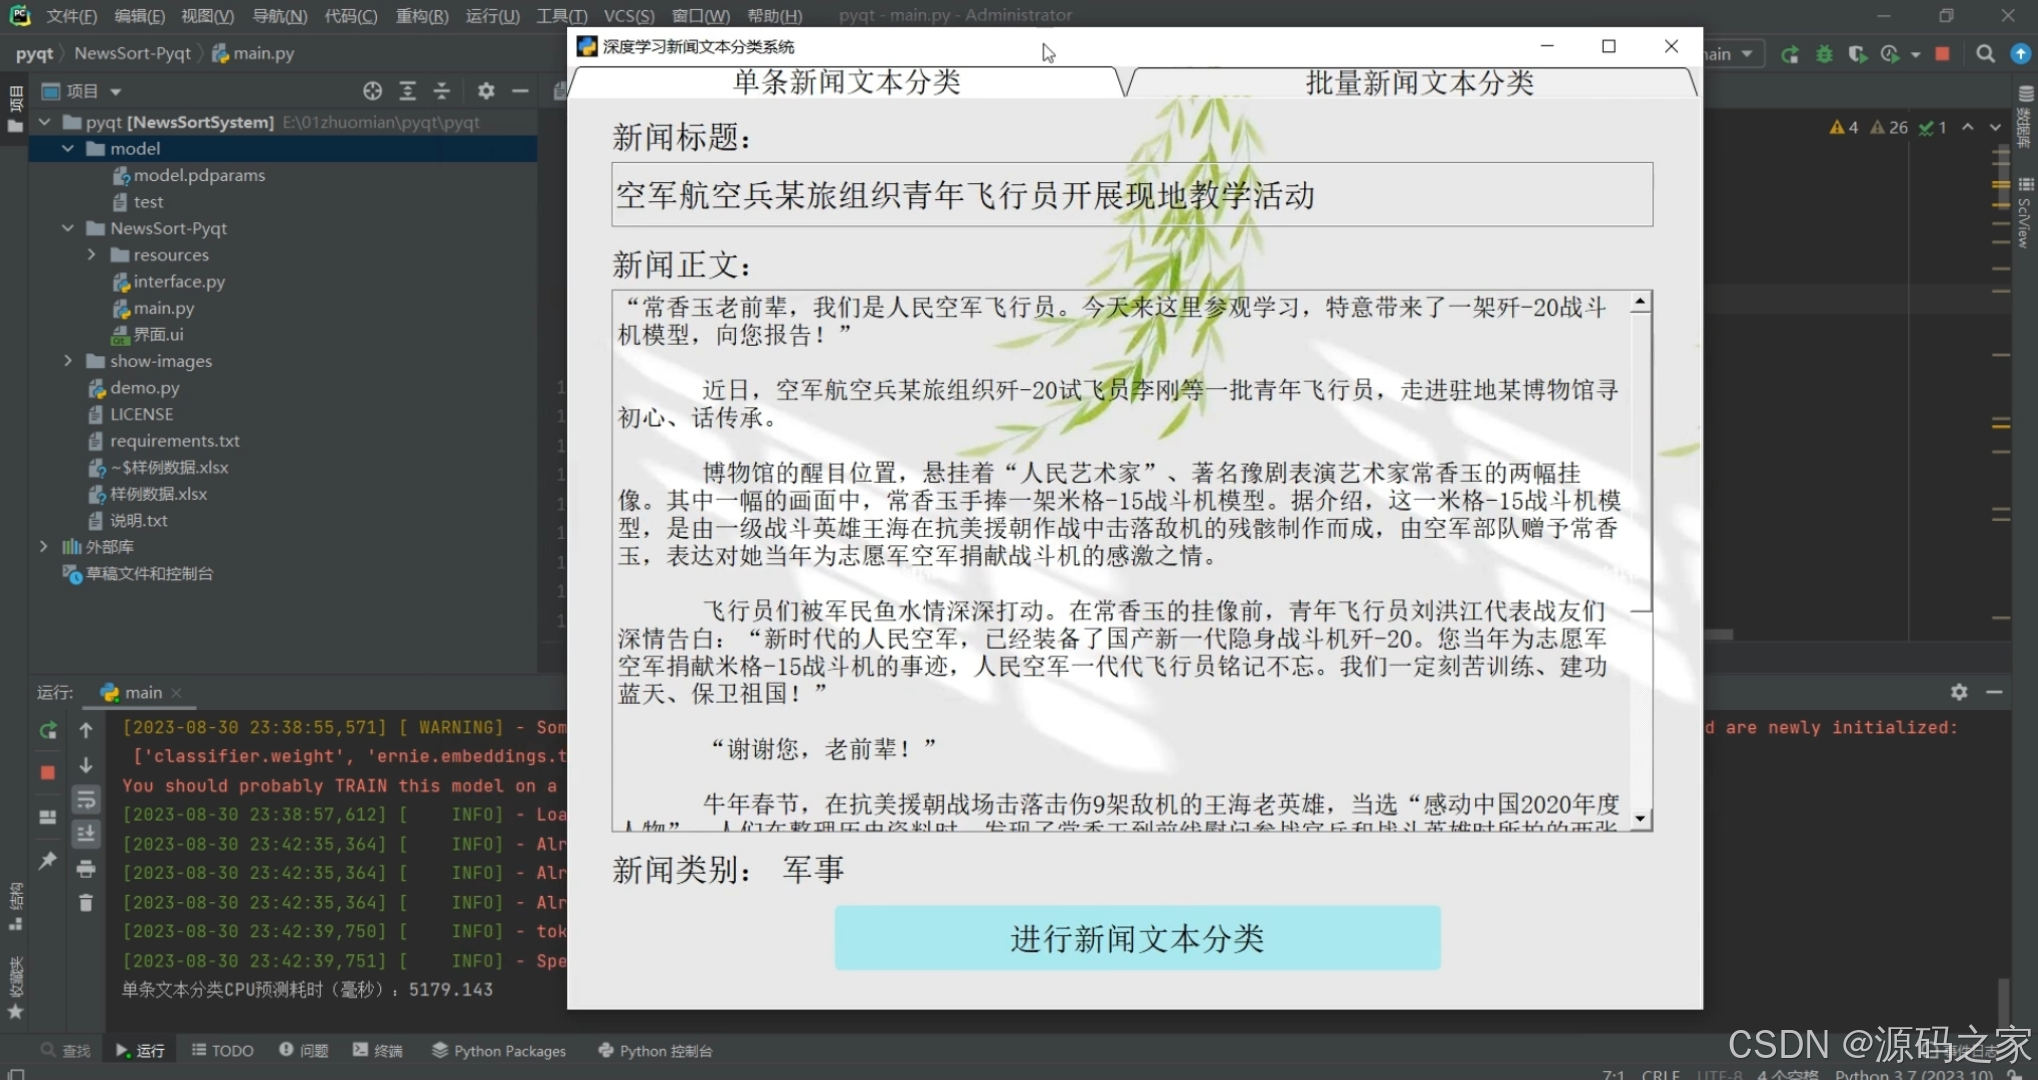
Task: Open the 工具(T) menu
Action: 561,16
